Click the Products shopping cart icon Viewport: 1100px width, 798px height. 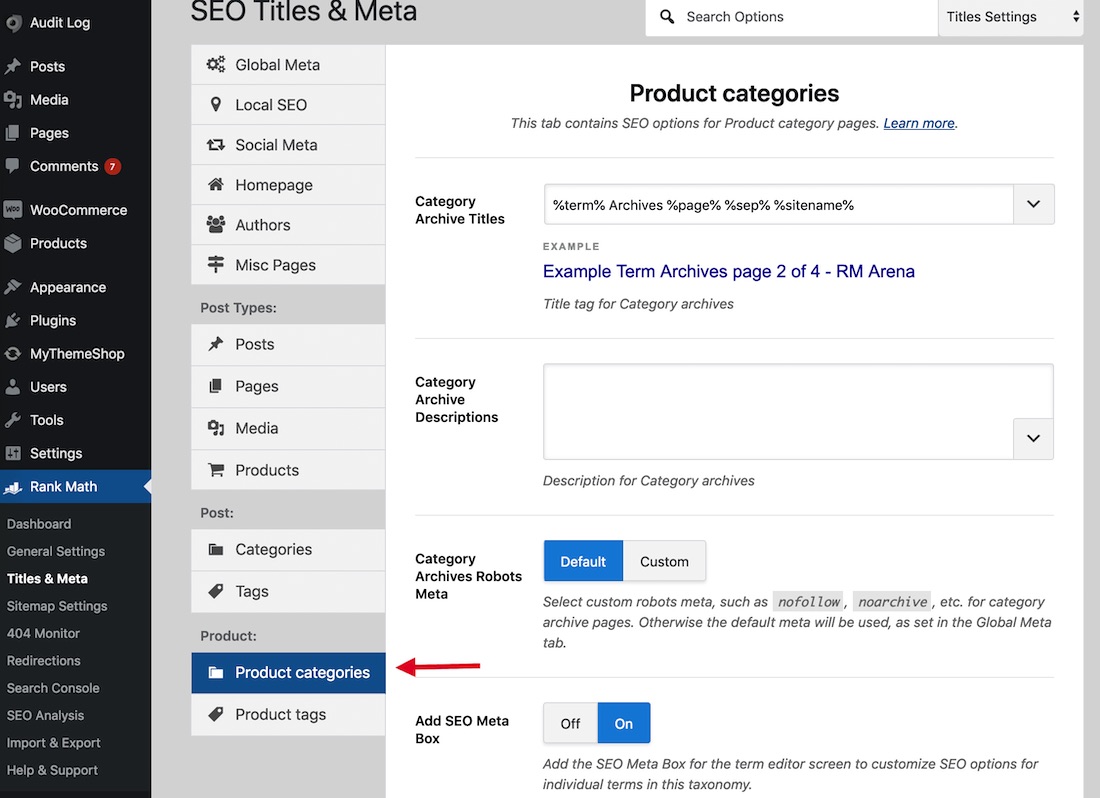(x=216, y=470)
